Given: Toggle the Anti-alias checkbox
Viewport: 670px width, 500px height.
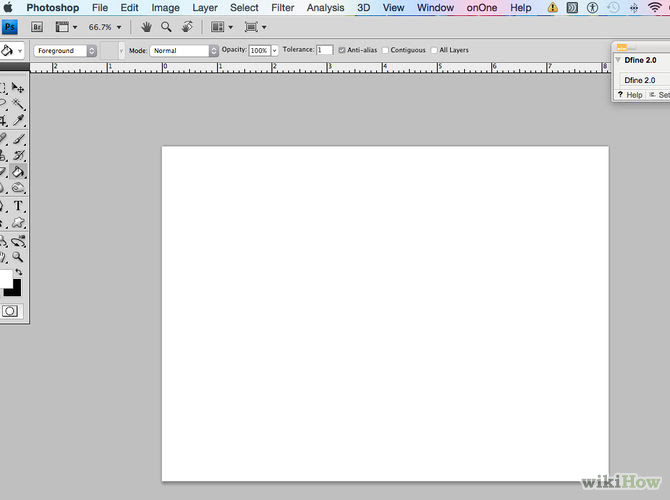Looking at the screenshot, I should pos(341,50).
